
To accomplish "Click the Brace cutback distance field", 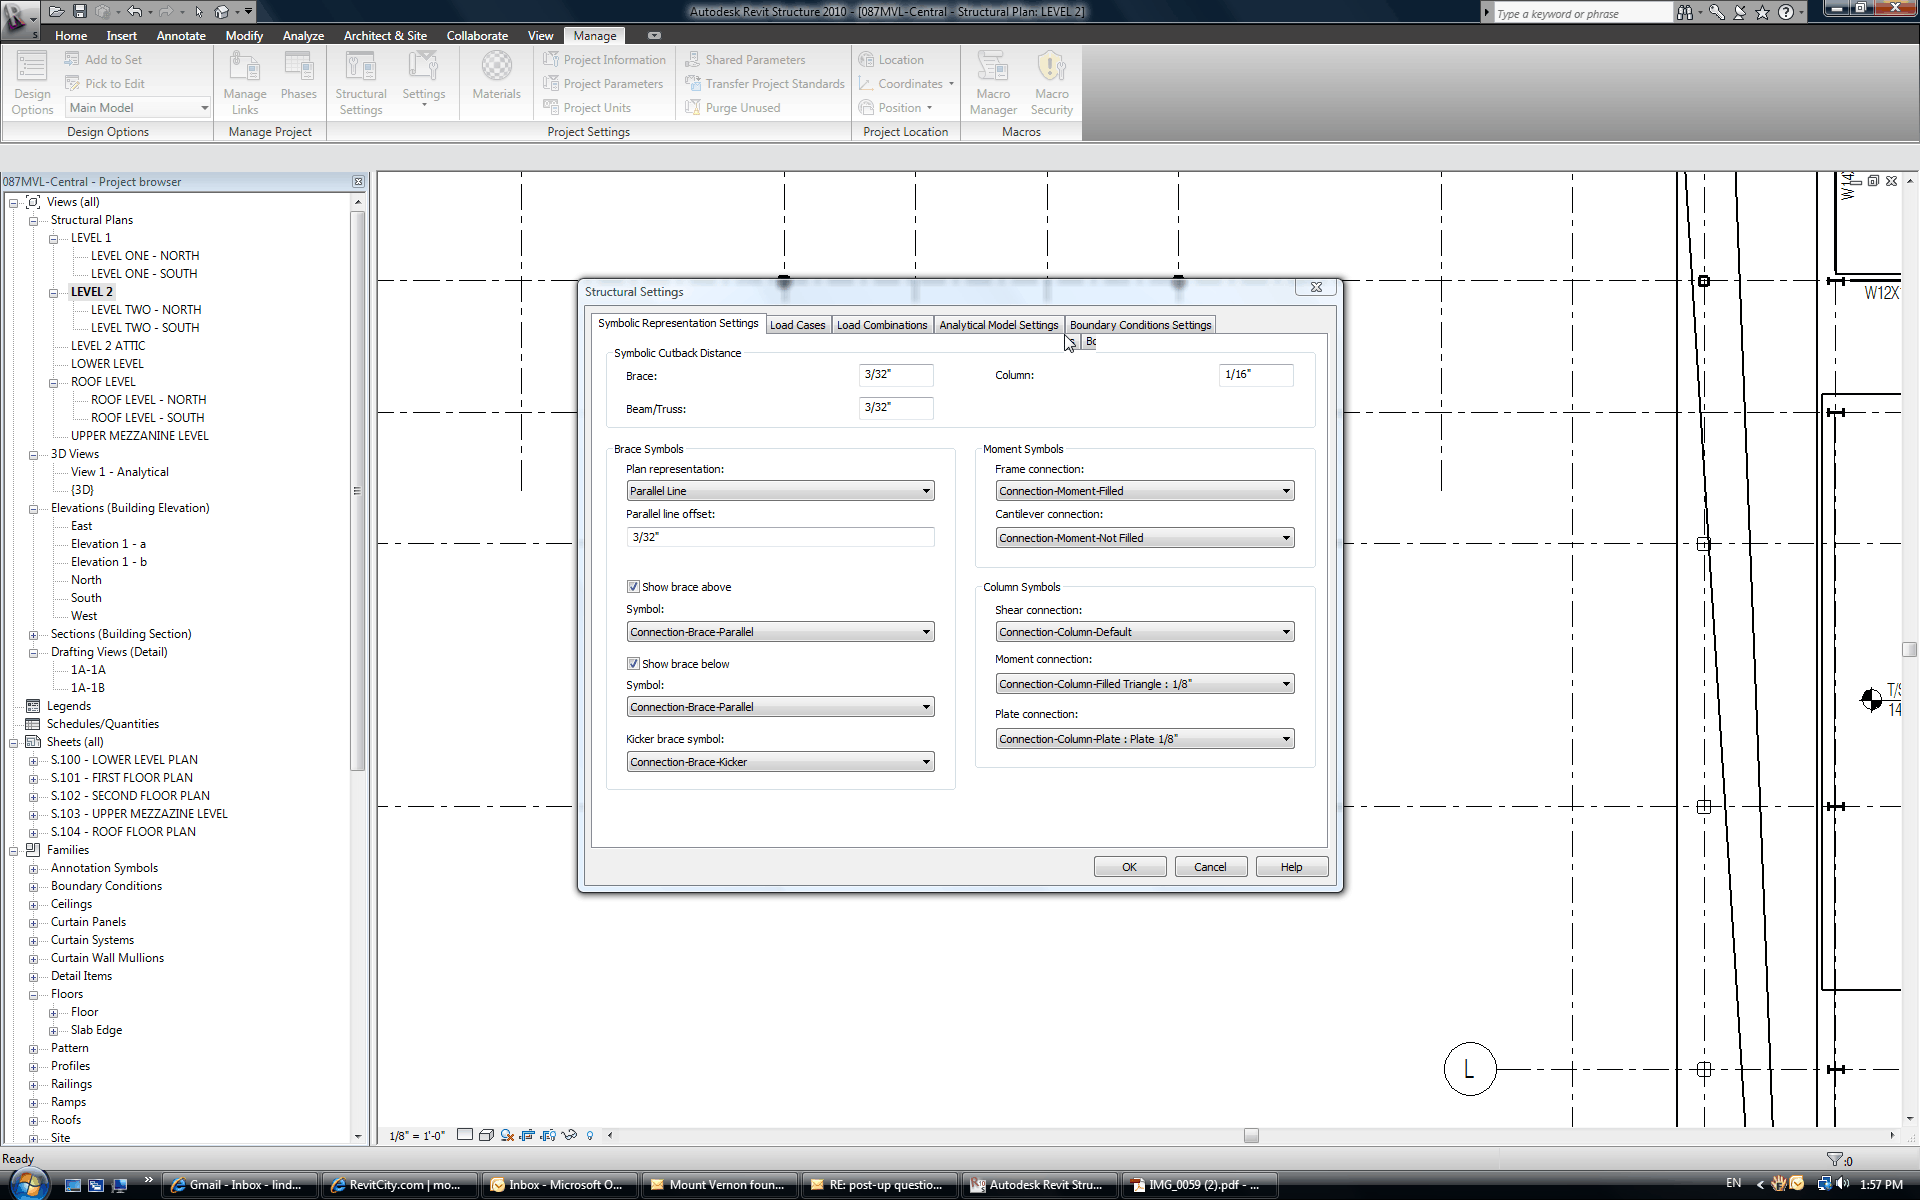I will (x=895, y=375).
